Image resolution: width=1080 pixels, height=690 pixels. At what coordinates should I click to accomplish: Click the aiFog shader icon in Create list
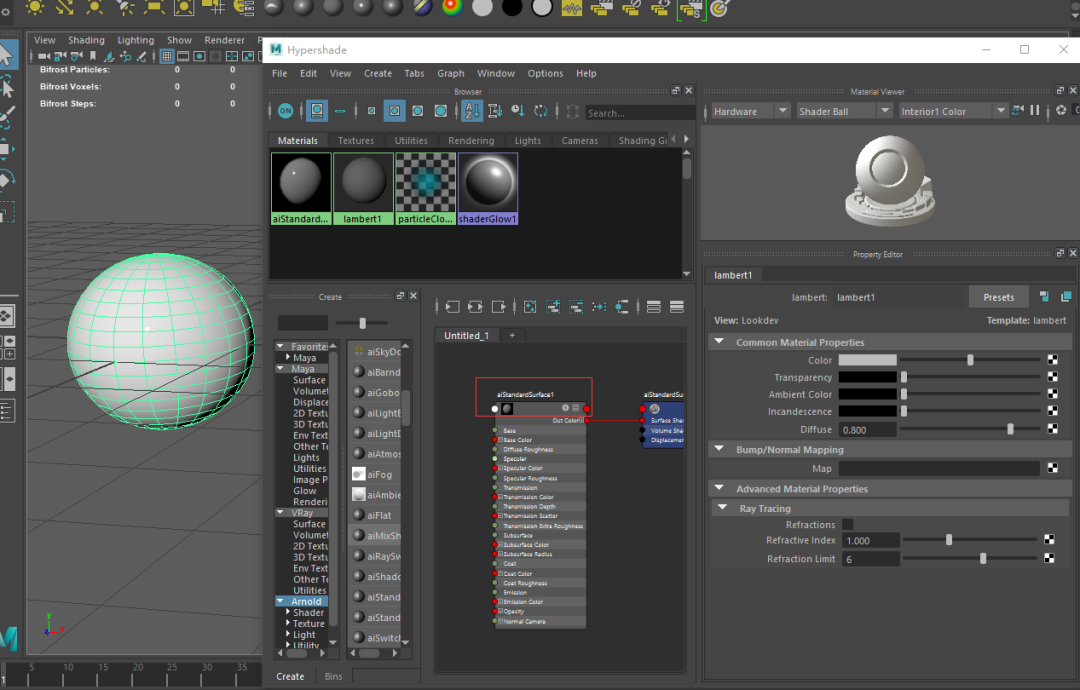point(359,474)
